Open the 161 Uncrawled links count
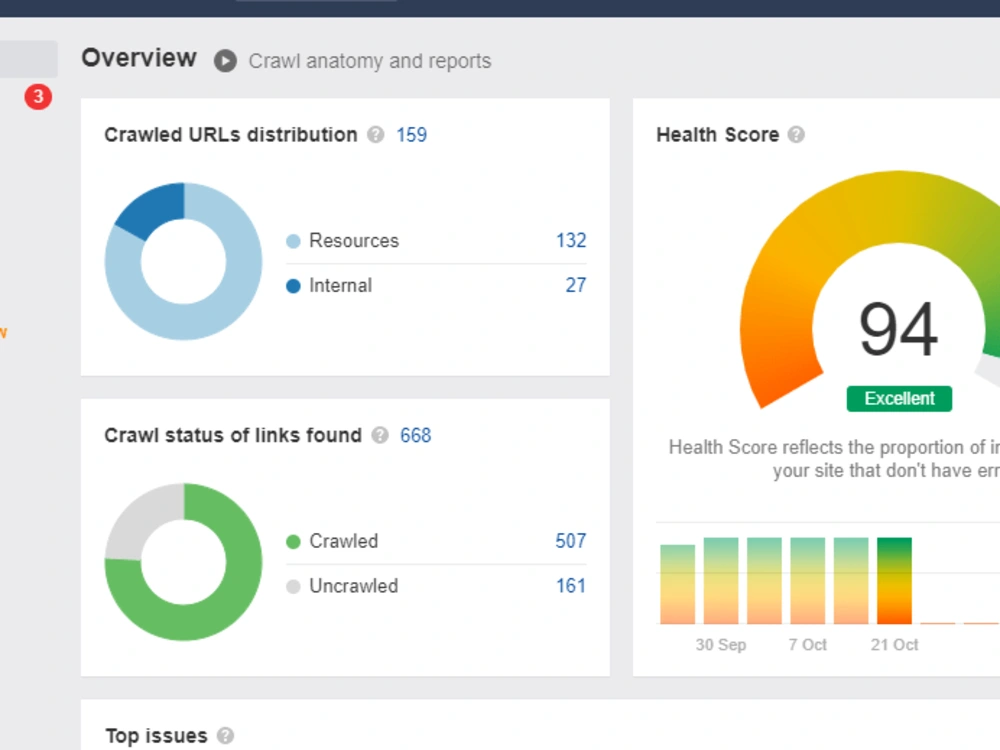This screenshot has height=750, width=1000. point(571,585)
